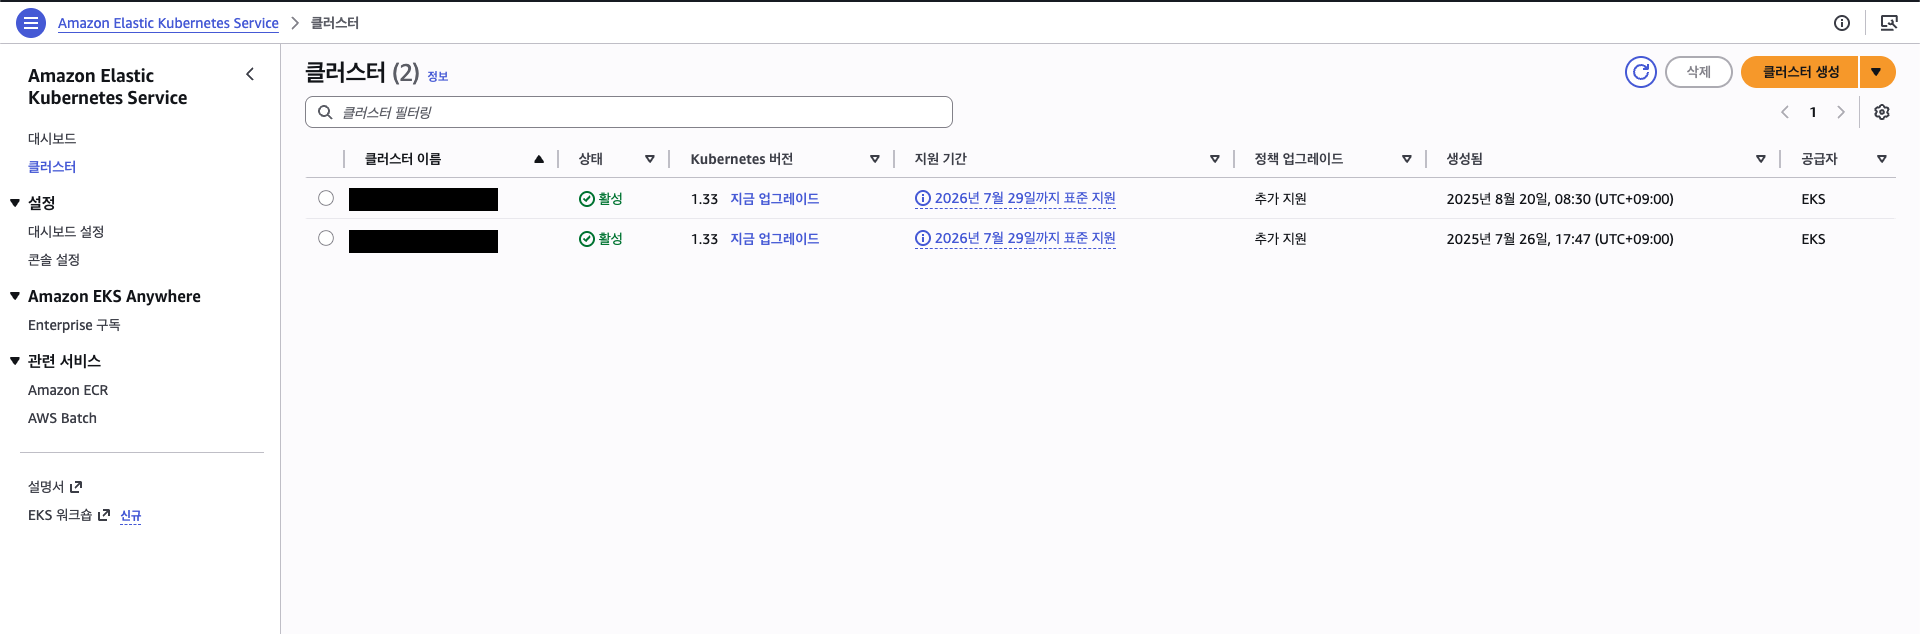Open Amazon Elastic Kubernetes Service breadcrumb
Screen dimensions: 1920x634
coord(168,23)
